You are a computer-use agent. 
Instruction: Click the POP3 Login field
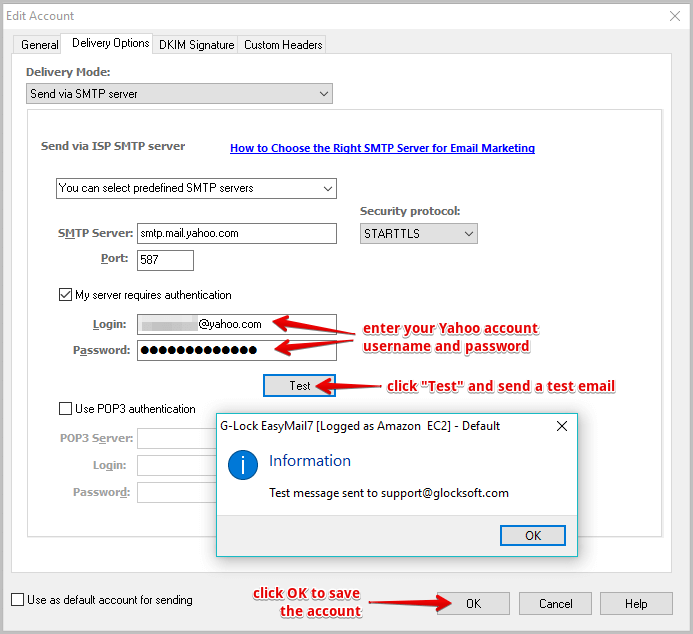click(177, 465)
